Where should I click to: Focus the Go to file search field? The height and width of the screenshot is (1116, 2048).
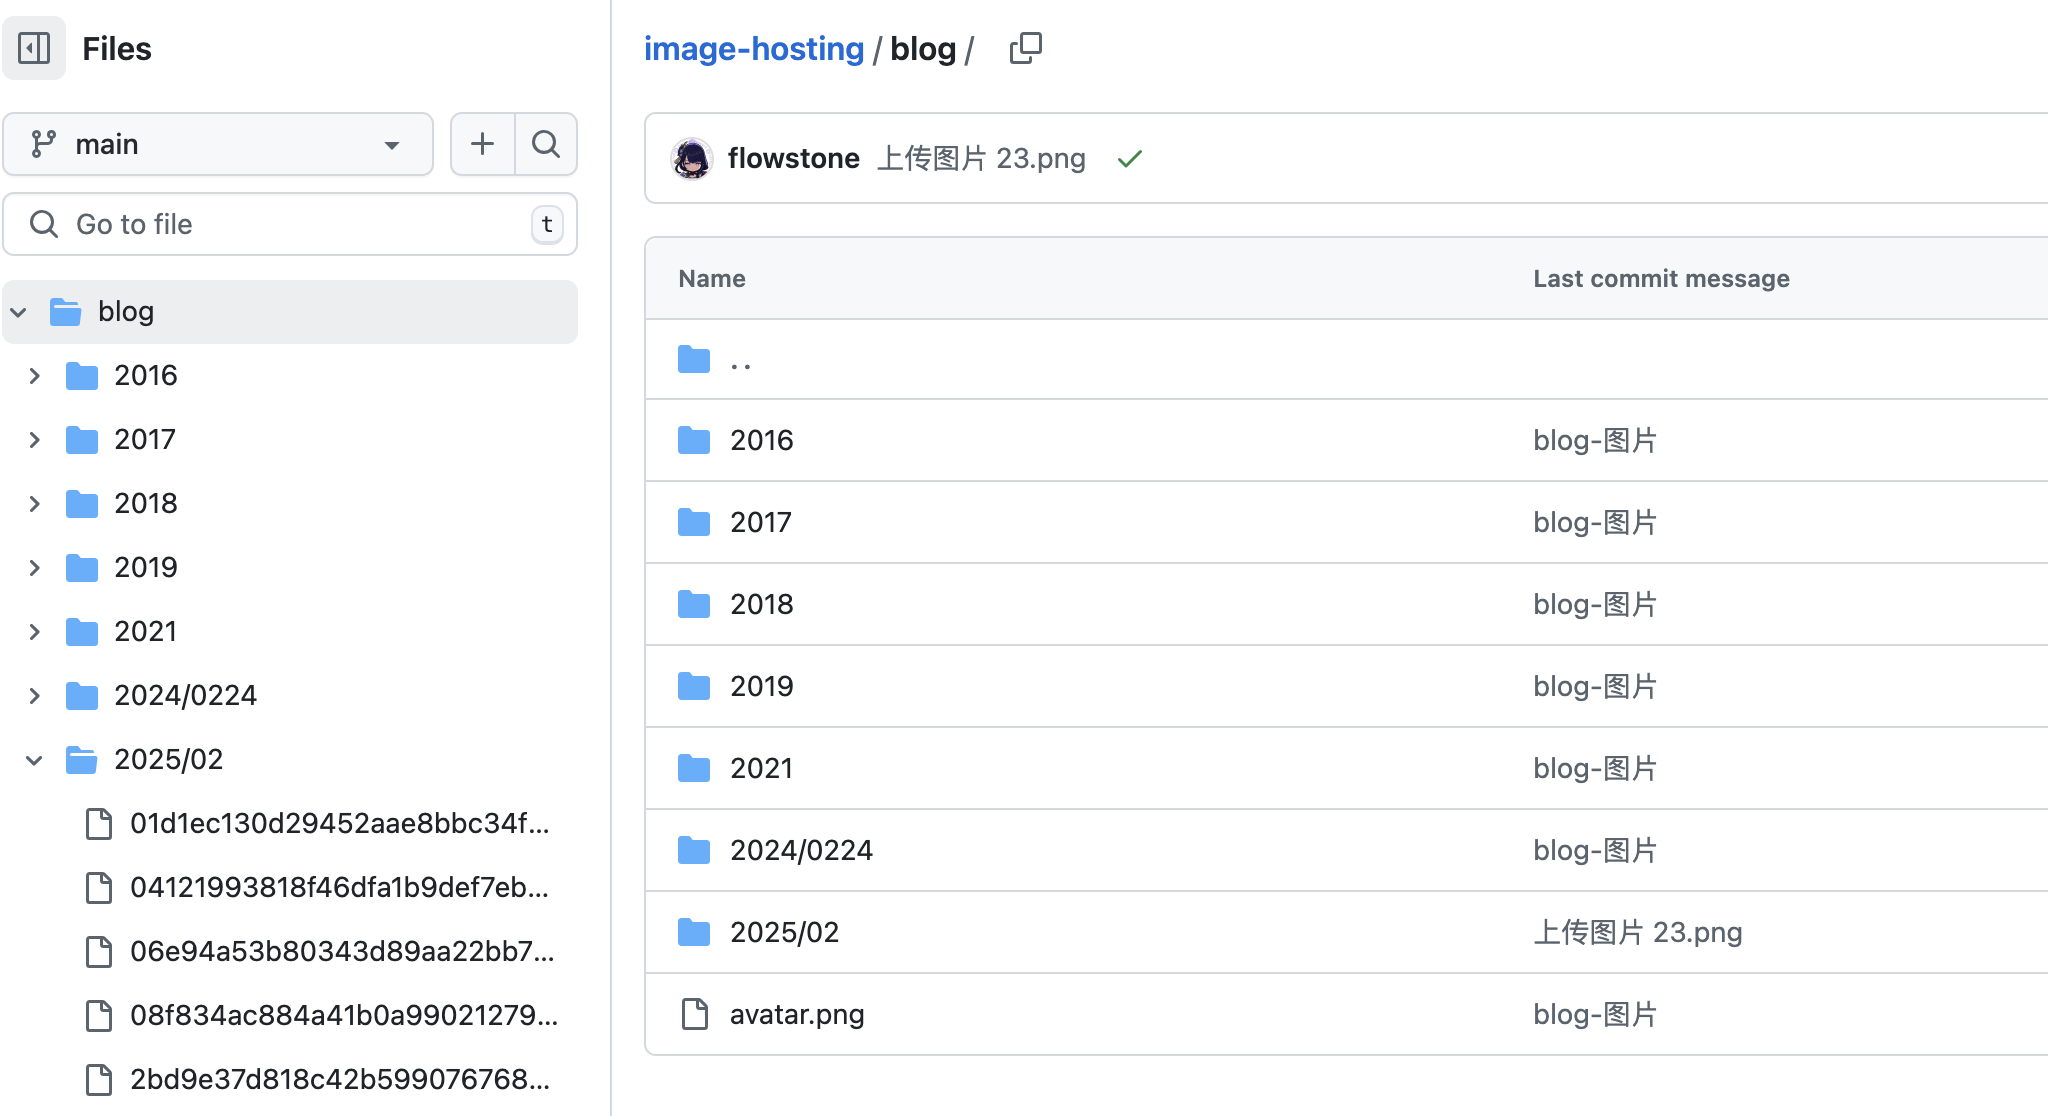[x=290, y=224]
